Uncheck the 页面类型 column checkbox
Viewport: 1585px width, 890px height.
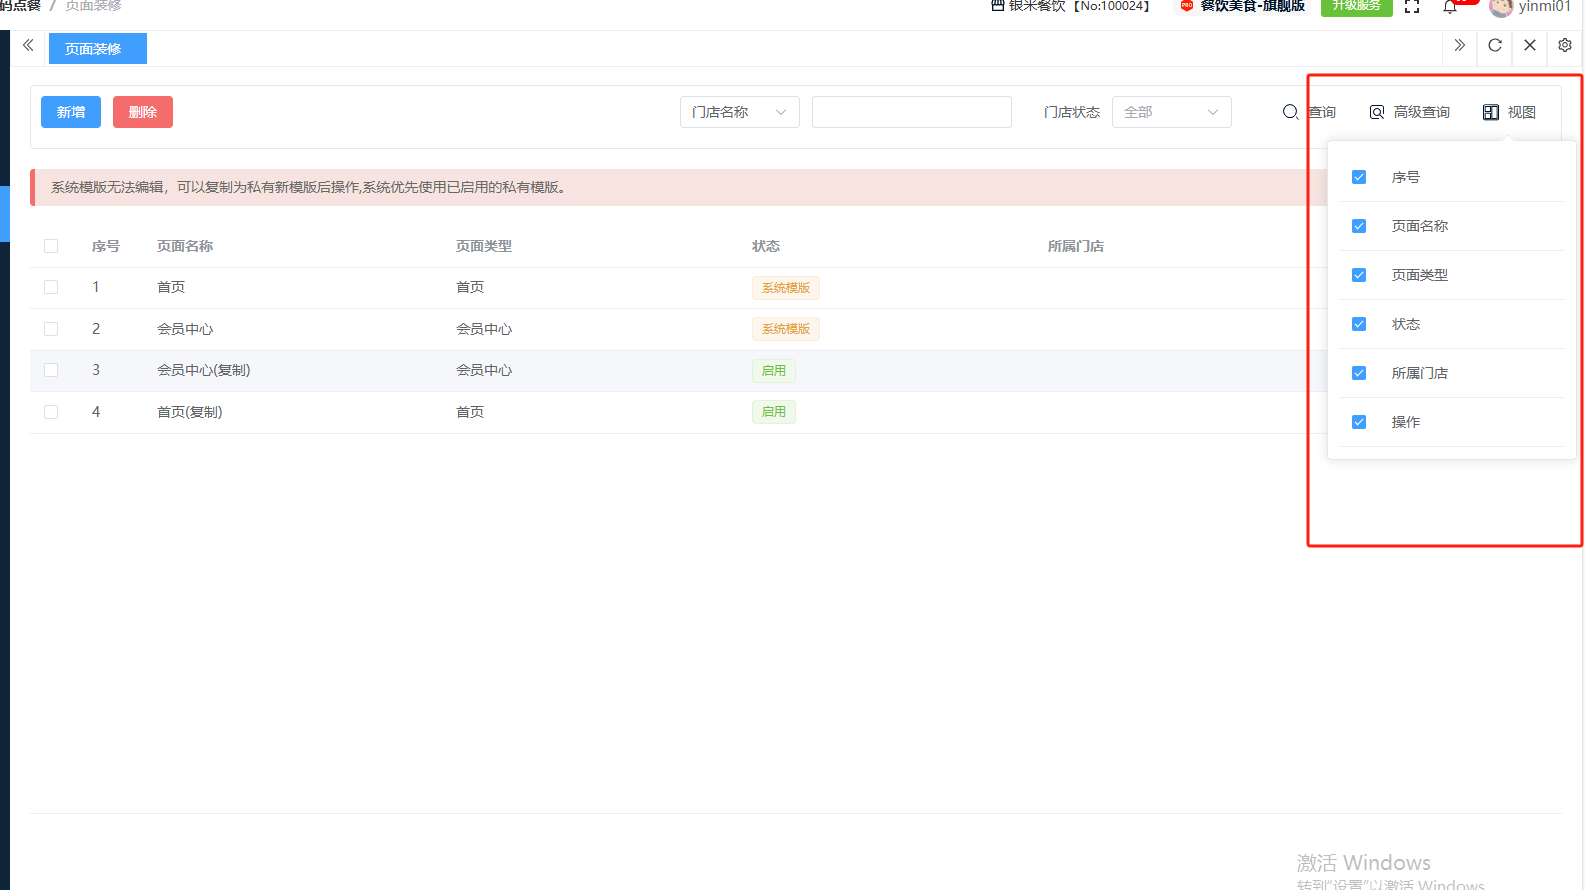1359,275
